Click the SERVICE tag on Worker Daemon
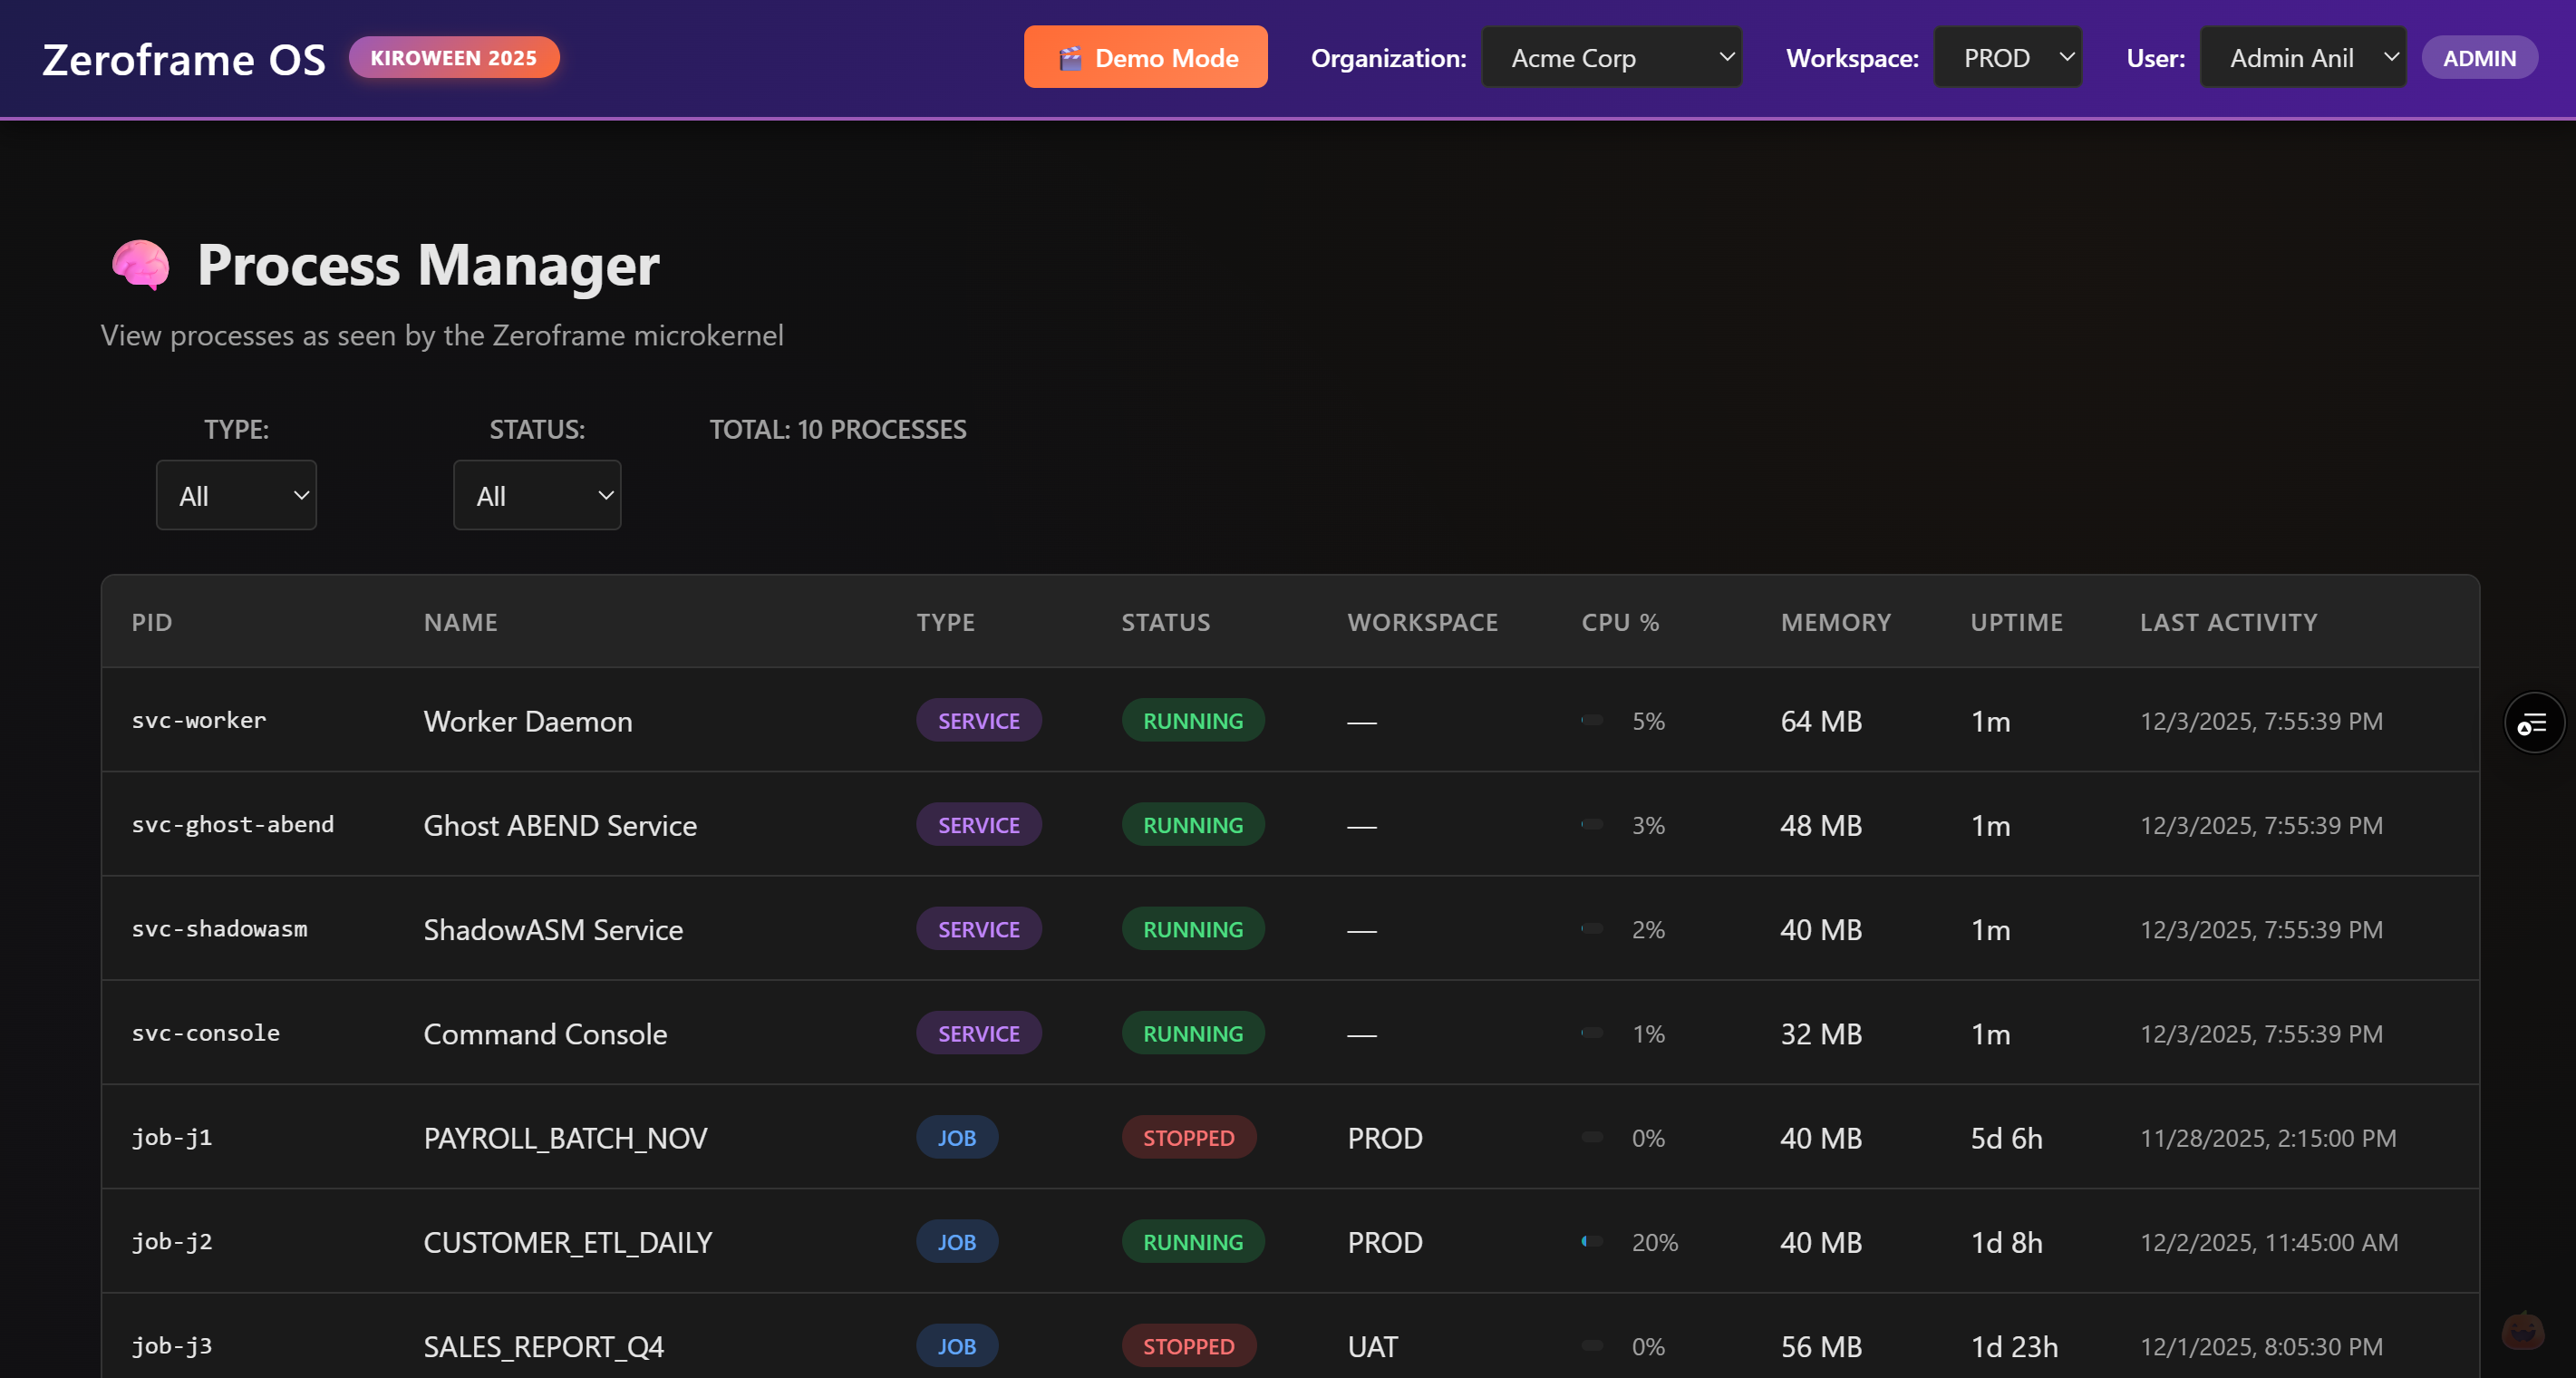The height and width of the screenshot is (1378, 2576). click(x=978, y=721)
